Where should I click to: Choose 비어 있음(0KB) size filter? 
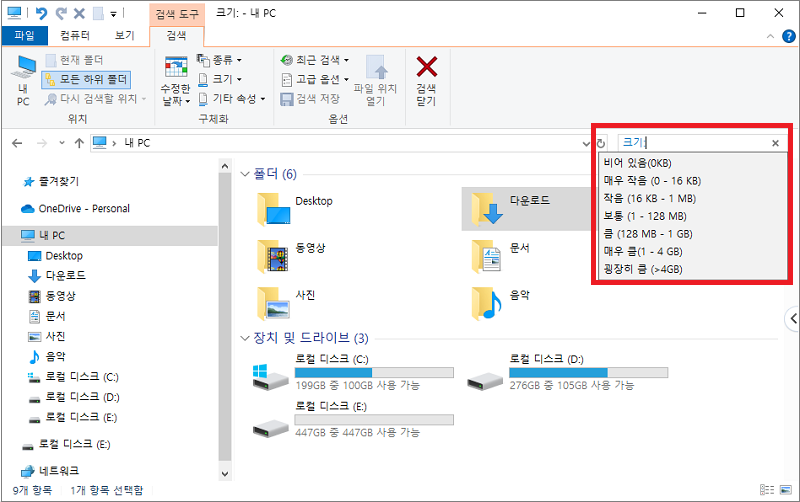click(692, 163)
